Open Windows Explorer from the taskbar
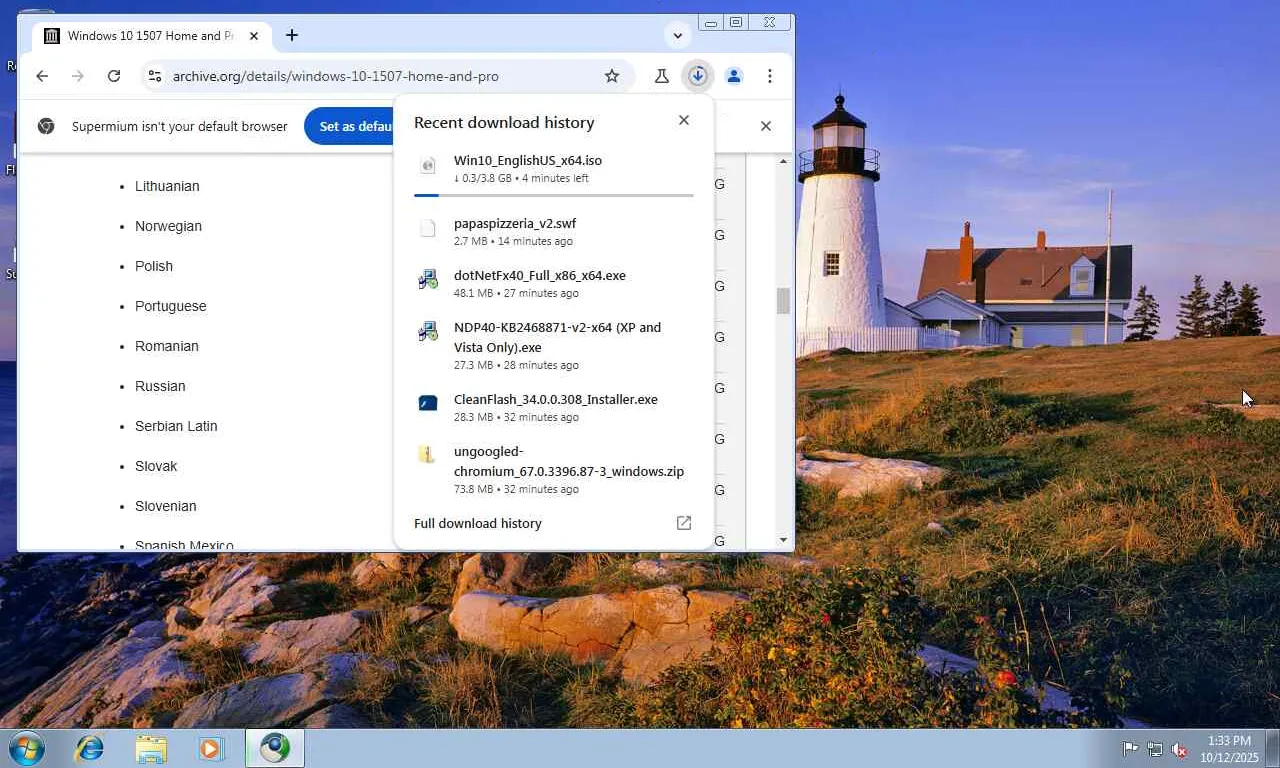Viewport: 1280px width, 768px height. (151, 748)
